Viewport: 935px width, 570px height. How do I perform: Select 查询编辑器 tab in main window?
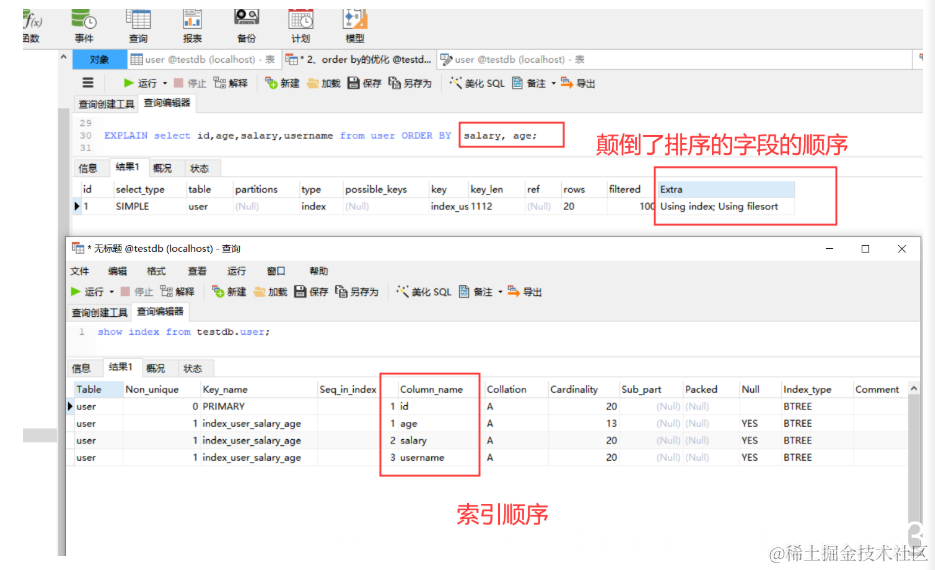(x=166, y=103)
